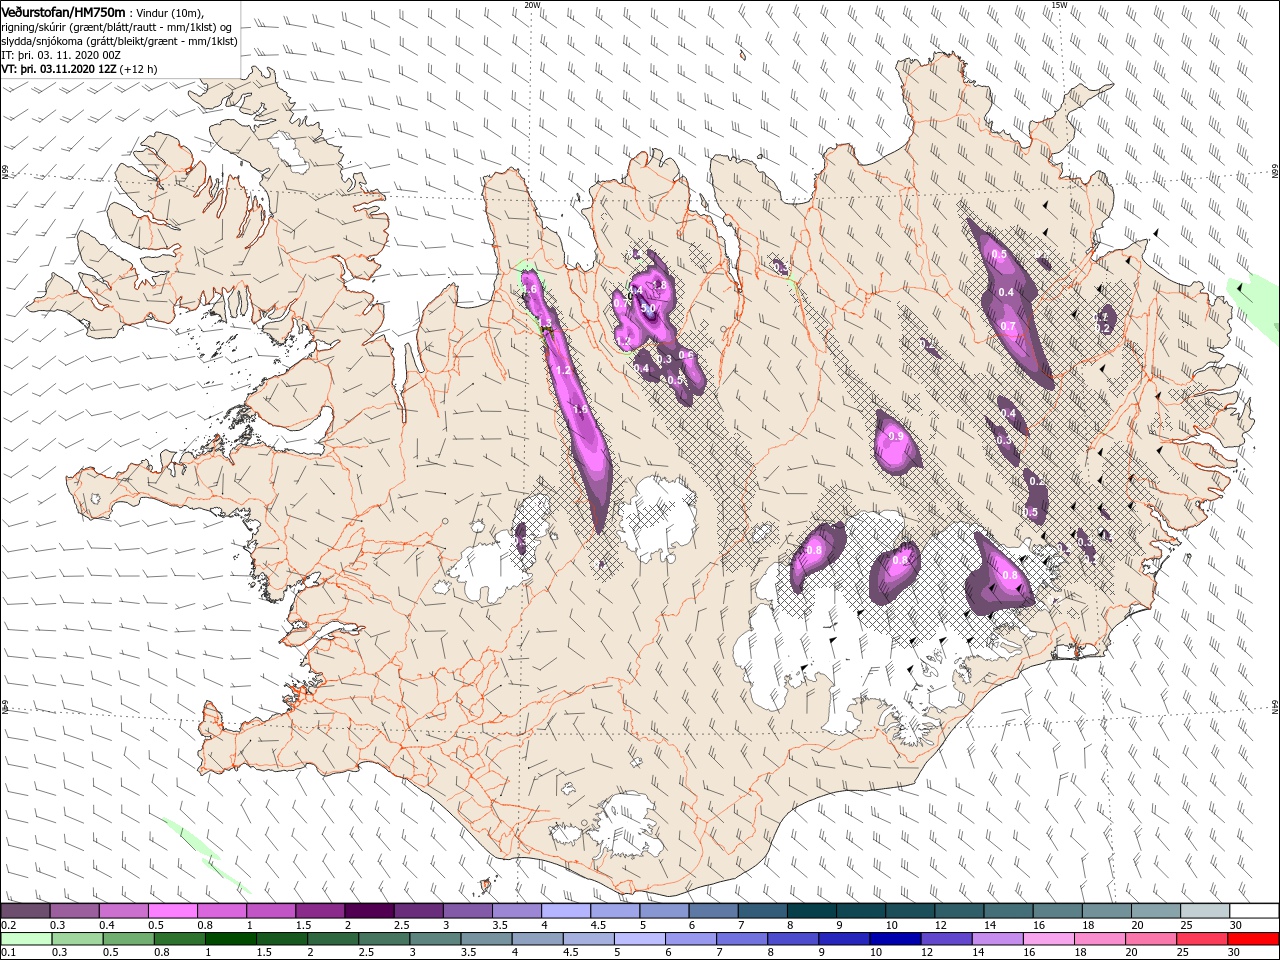Select the deep blue 10–12 rain legend swatch

(x=894, y=939)
